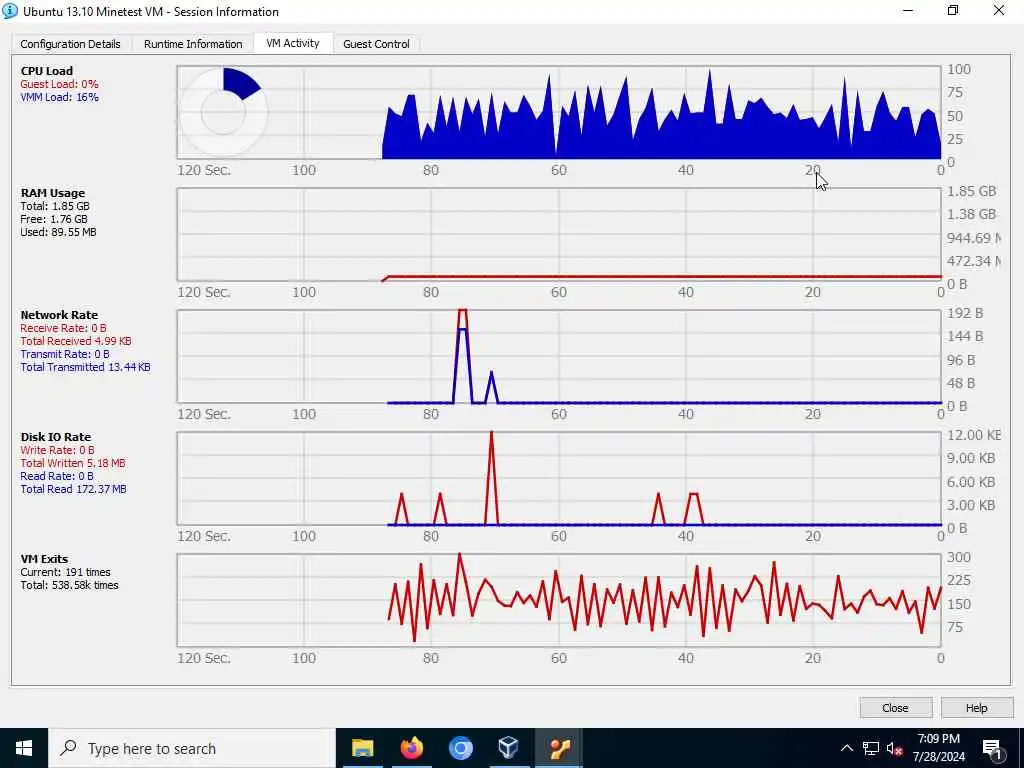The width and height of the screenshot is (1024, 768).
Task: Click the VM Exits graph
Action: [x=558, y=600]
